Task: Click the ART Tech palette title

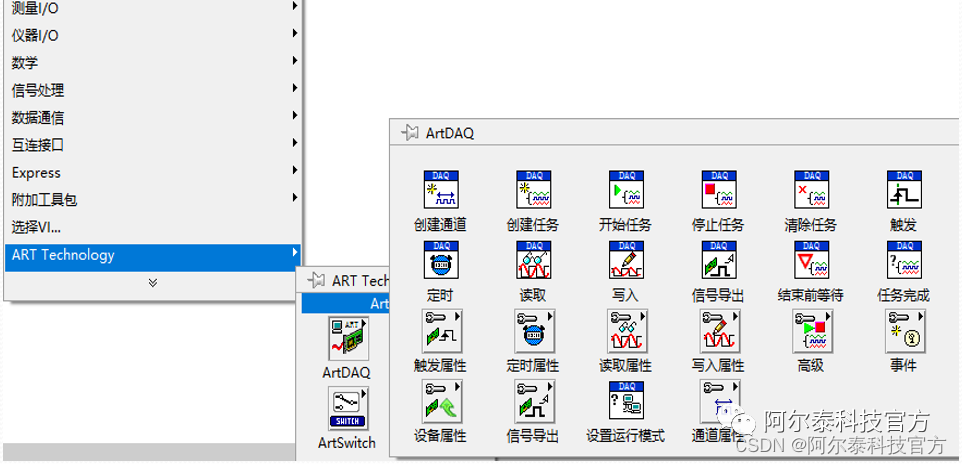Action: coord(360,281)
